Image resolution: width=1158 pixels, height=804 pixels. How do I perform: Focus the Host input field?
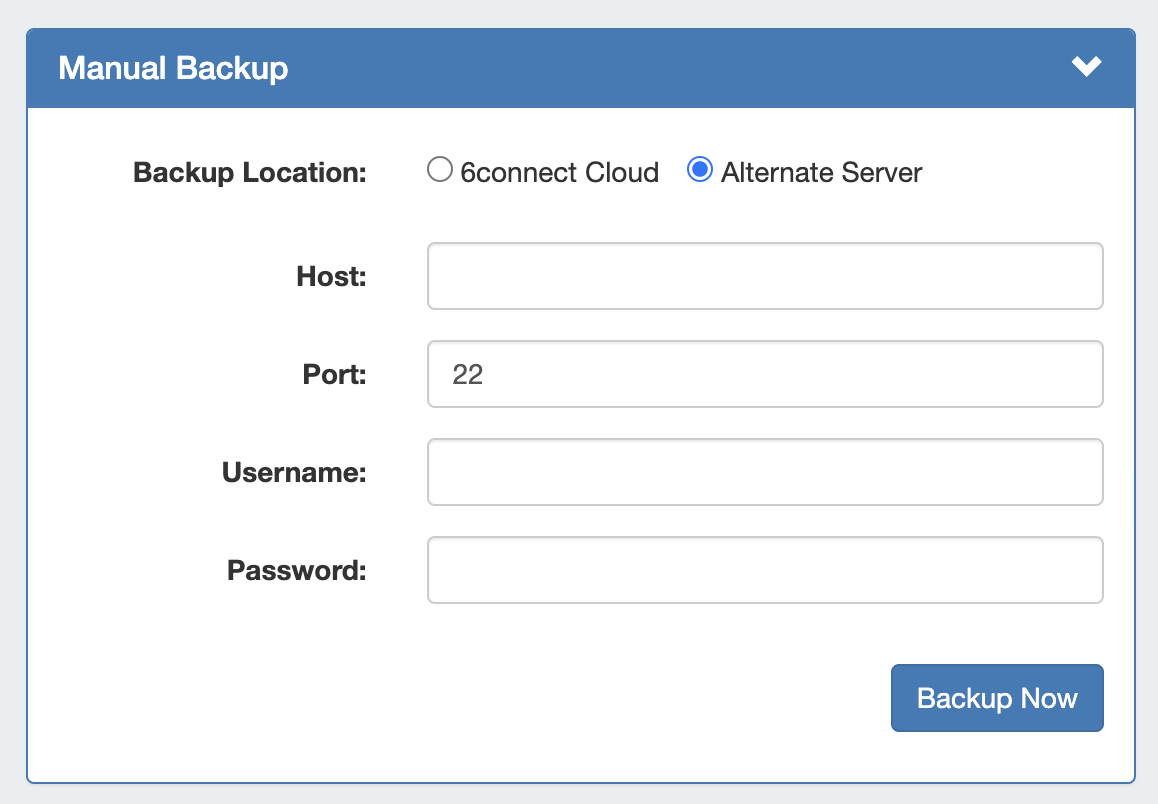click(765, 276)
